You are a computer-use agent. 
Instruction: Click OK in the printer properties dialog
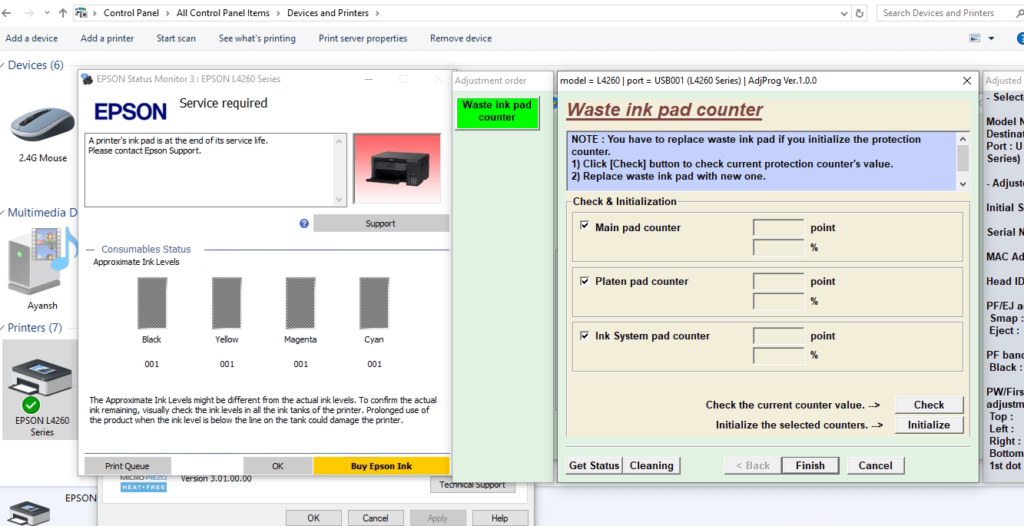tap(313, 518)
